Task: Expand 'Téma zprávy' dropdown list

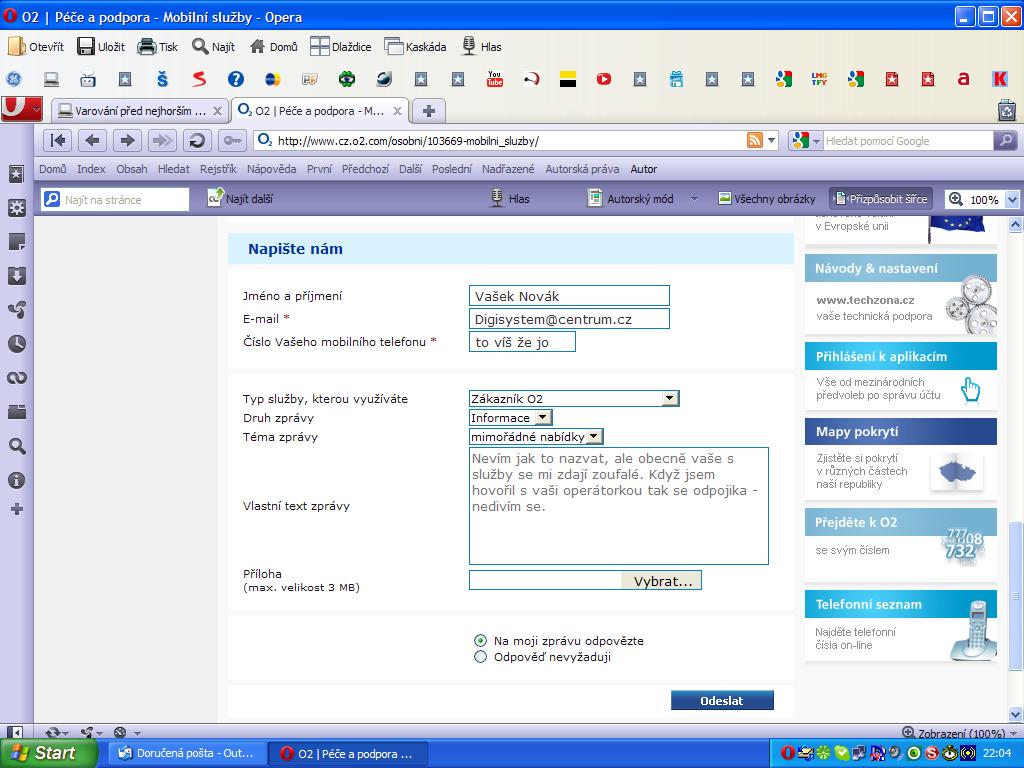Action: 593,436
